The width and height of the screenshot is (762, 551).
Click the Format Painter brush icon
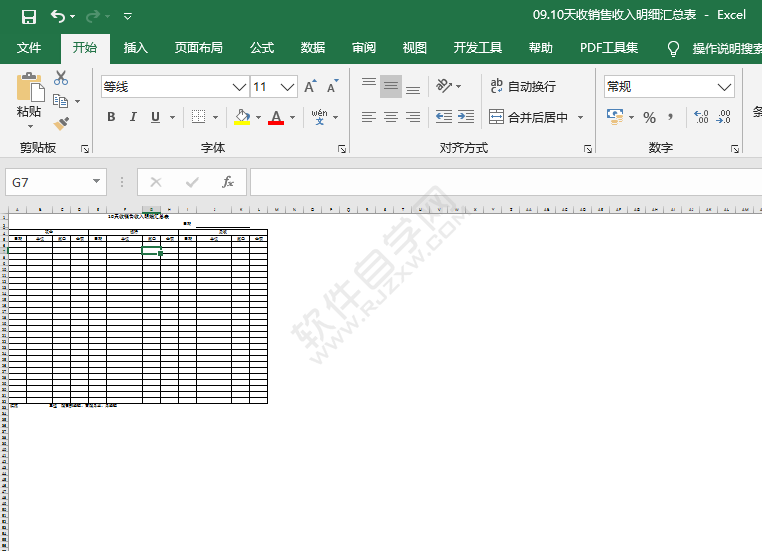tap(61, 124)
